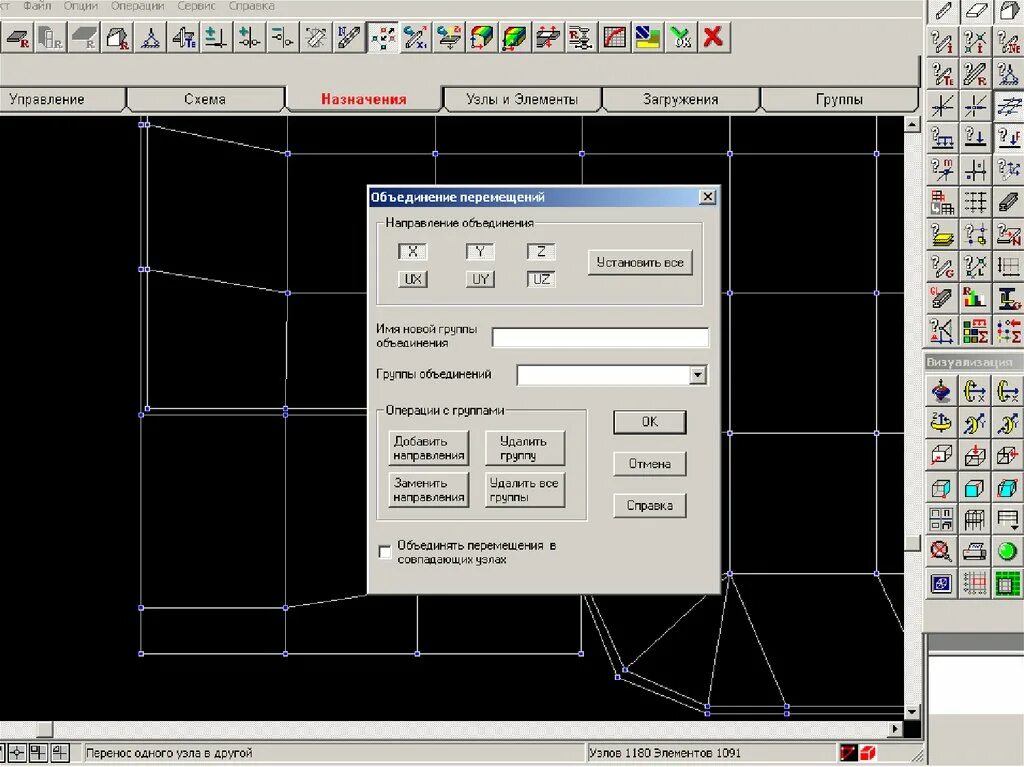Click the green check OK toolbar icon
Viewport: 1024px width, 767px height.
[680, 38]
